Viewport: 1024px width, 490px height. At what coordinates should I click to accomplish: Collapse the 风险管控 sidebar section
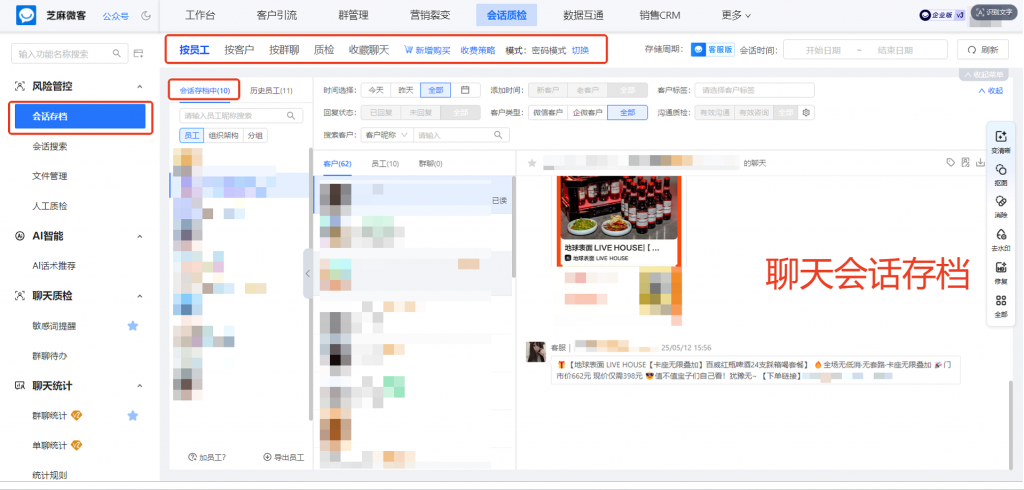pos(138,86)
